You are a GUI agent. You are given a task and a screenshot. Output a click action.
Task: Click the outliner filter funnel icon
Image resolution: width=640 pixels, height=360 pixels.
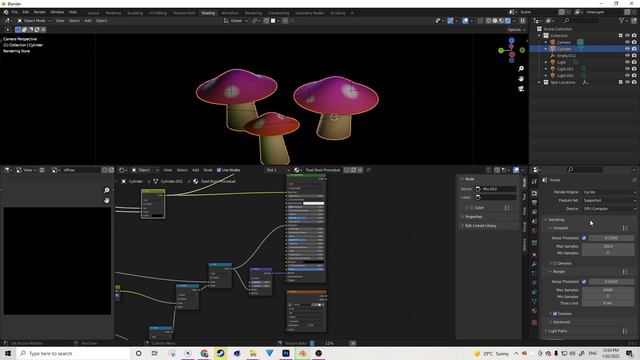coord(622,20)
